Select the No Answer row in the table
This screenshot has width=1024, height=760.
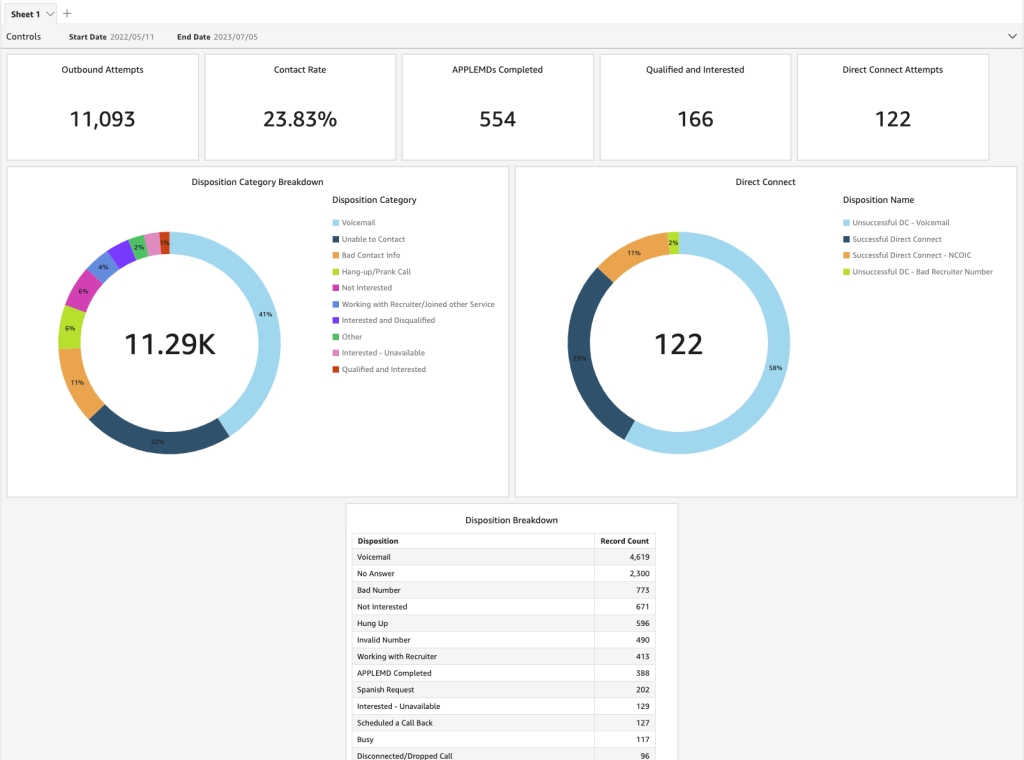click(x=450, y=573)
